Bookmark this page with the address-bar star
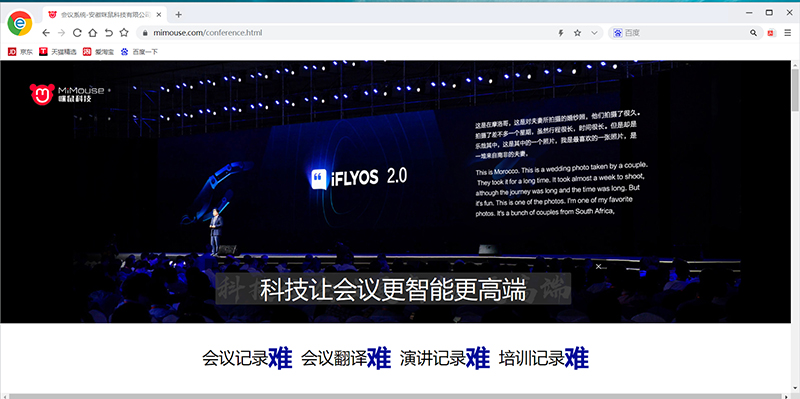This screenshot has width=800, height=399. pyautogui.click(x=577, y=33)
